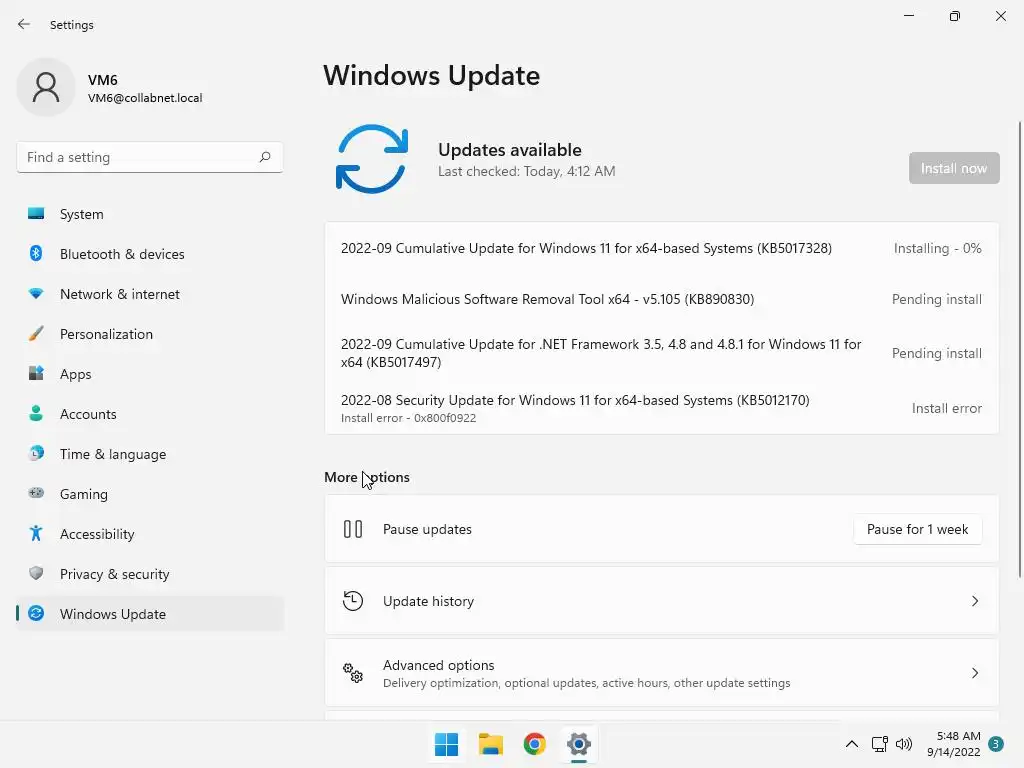
Task: Click Settings gear in taskbar
Action: (x=579, y=744)
